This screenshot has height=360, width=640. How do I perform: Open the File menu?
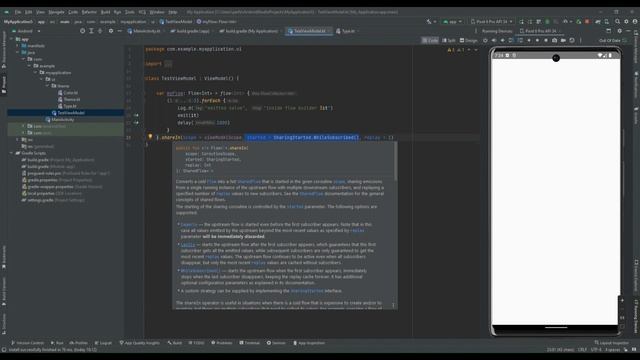pos(18,12)
